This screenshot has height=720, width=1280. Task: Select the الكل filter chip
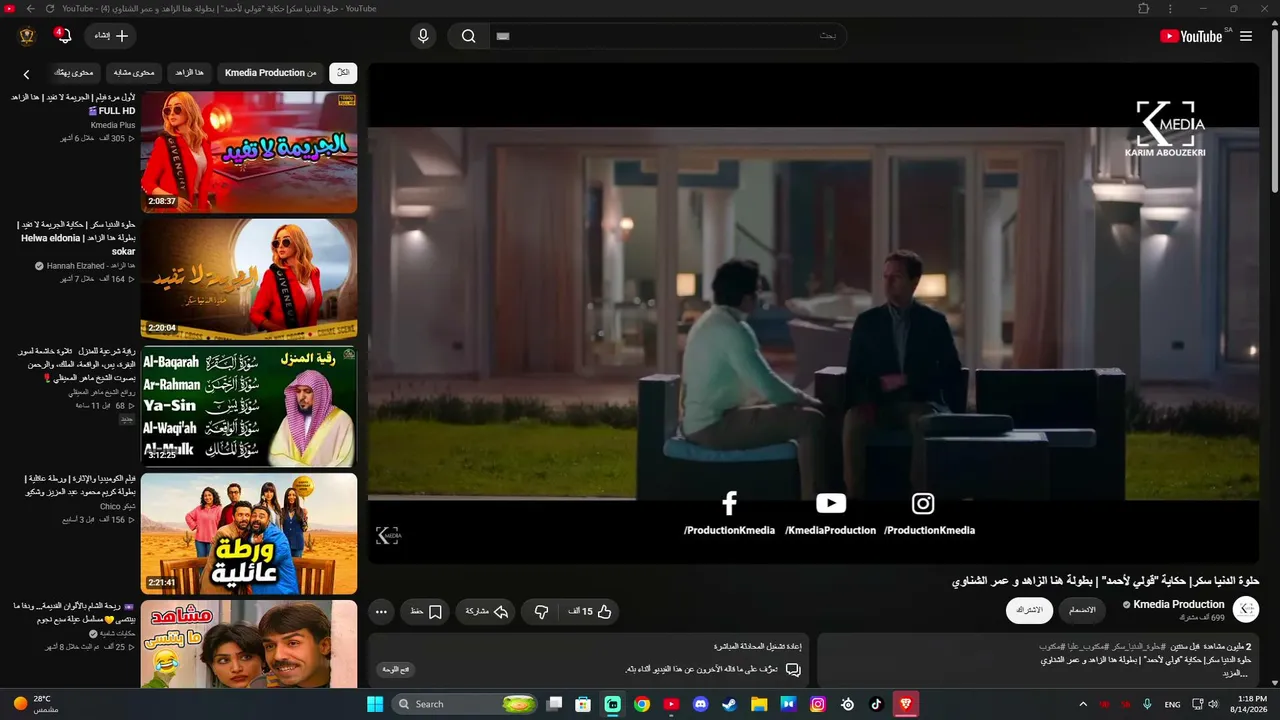(343, 72)
